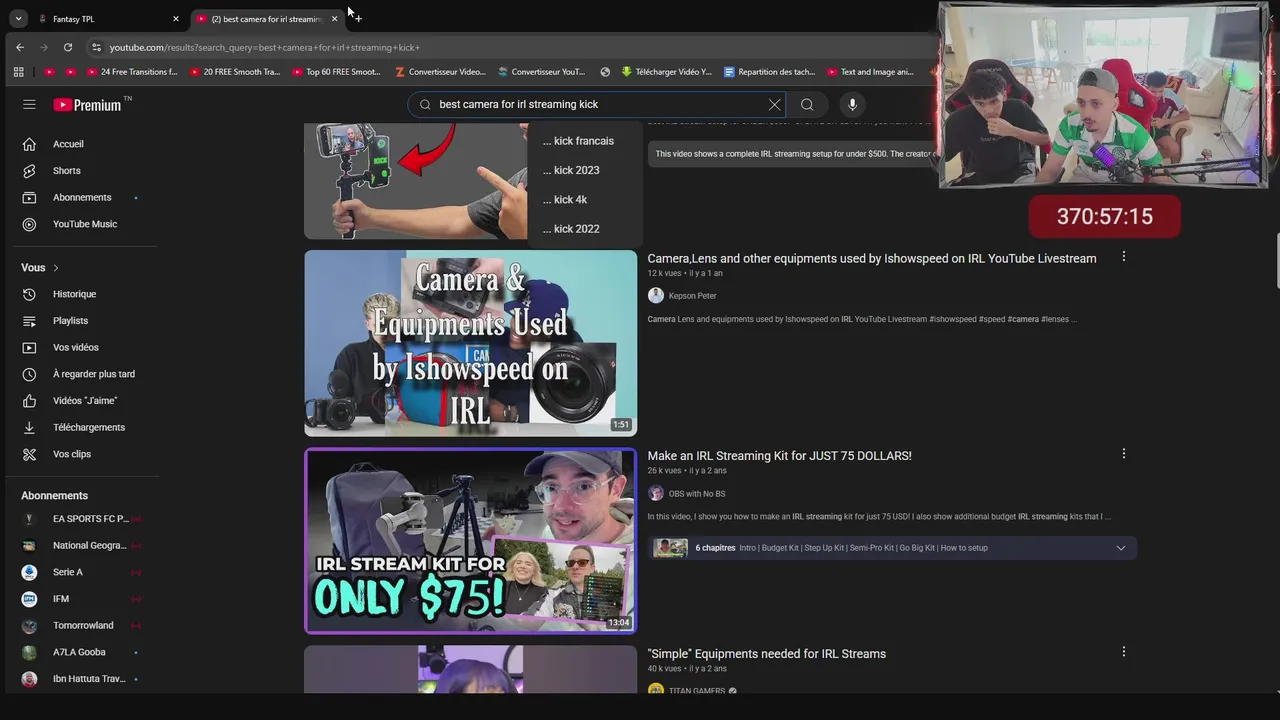Open Text and Image animation bookmark
Image resolution: width=1280 pixels, height=720 pixels.
871,72
